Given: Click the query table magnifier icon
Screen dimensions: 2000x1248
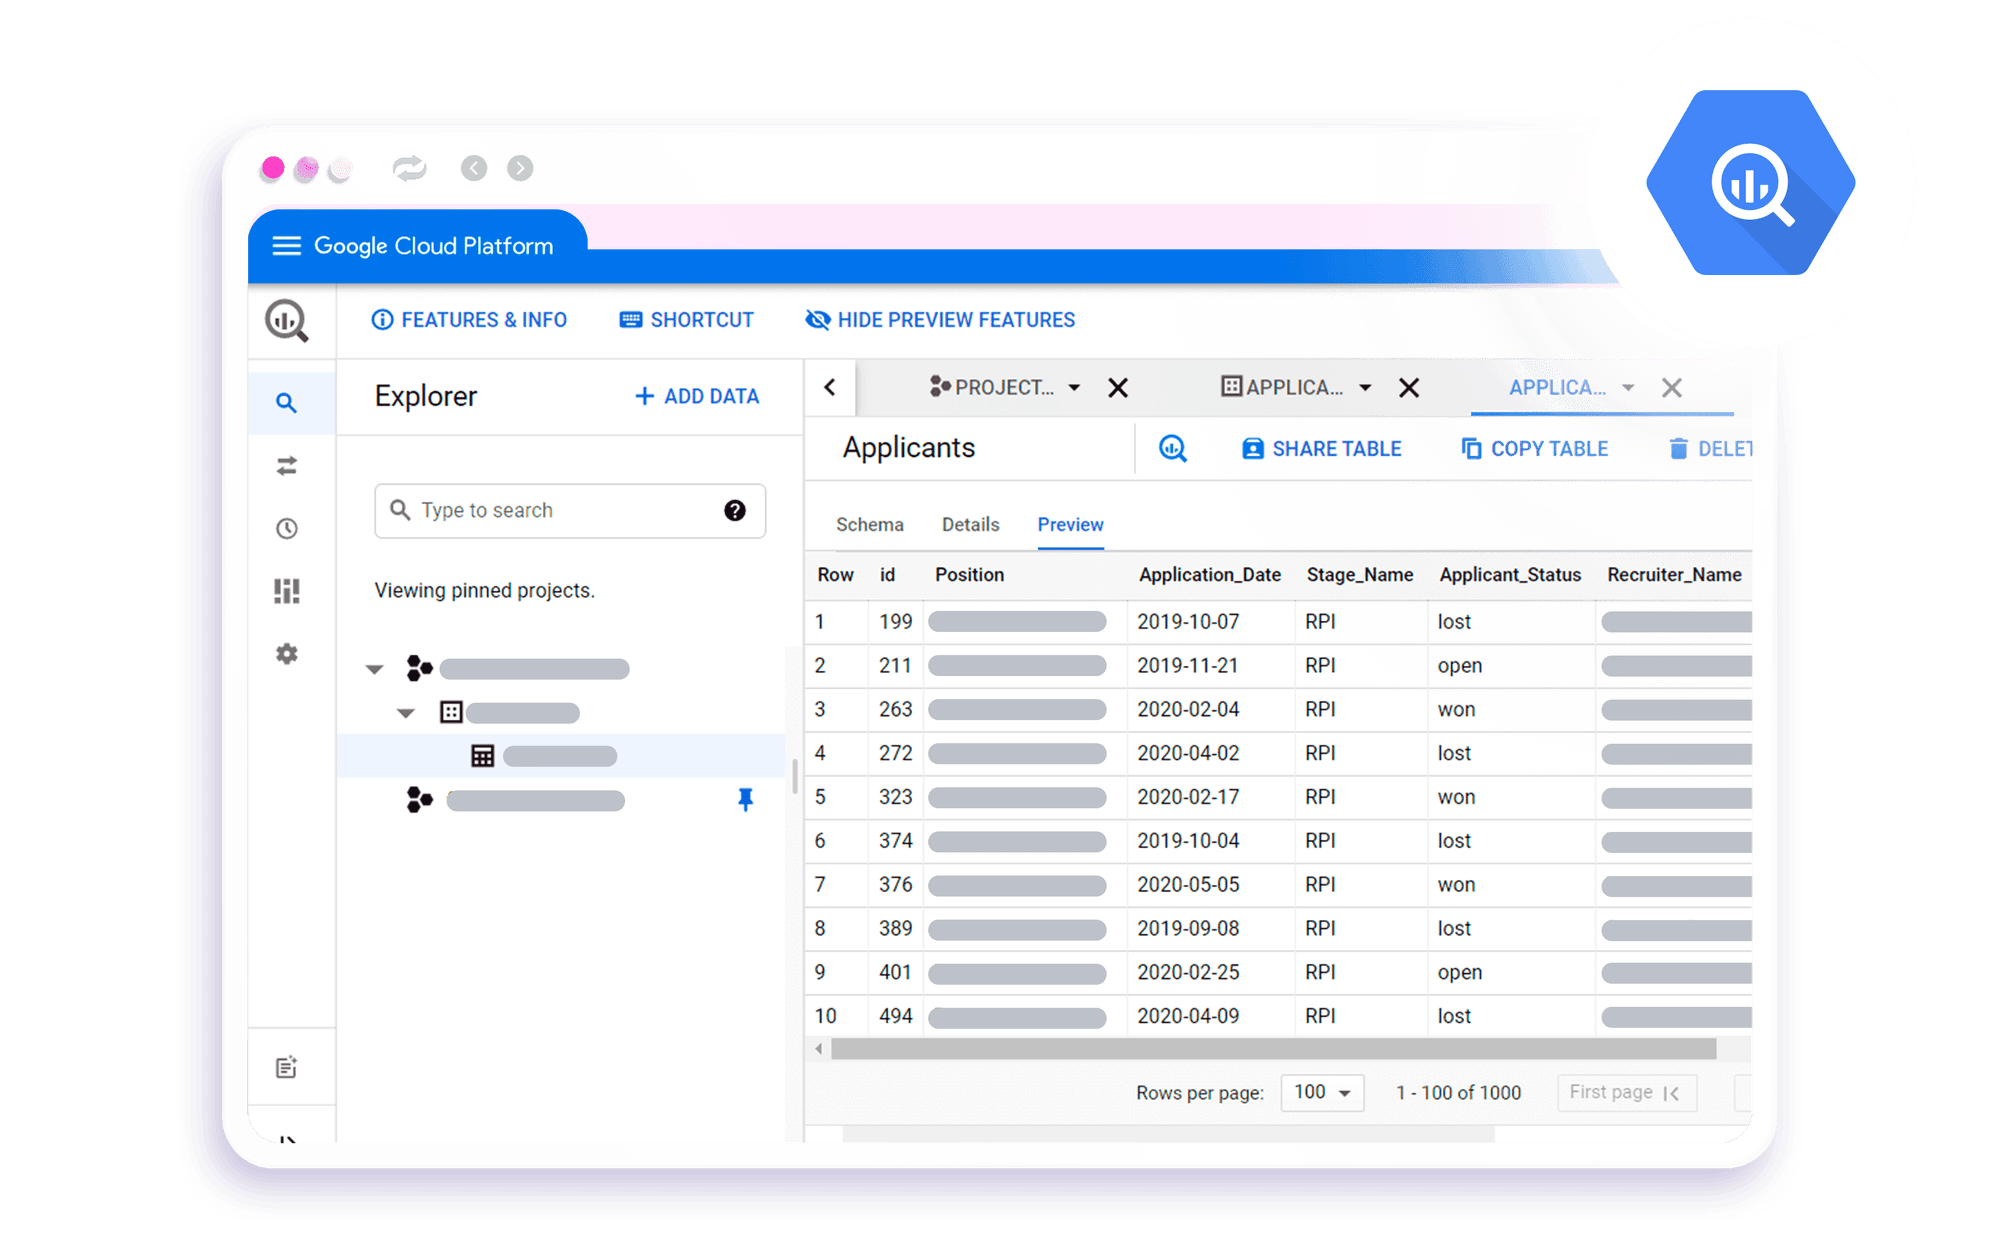Looking at the screenshot, I should click(x=1173, y=449).
